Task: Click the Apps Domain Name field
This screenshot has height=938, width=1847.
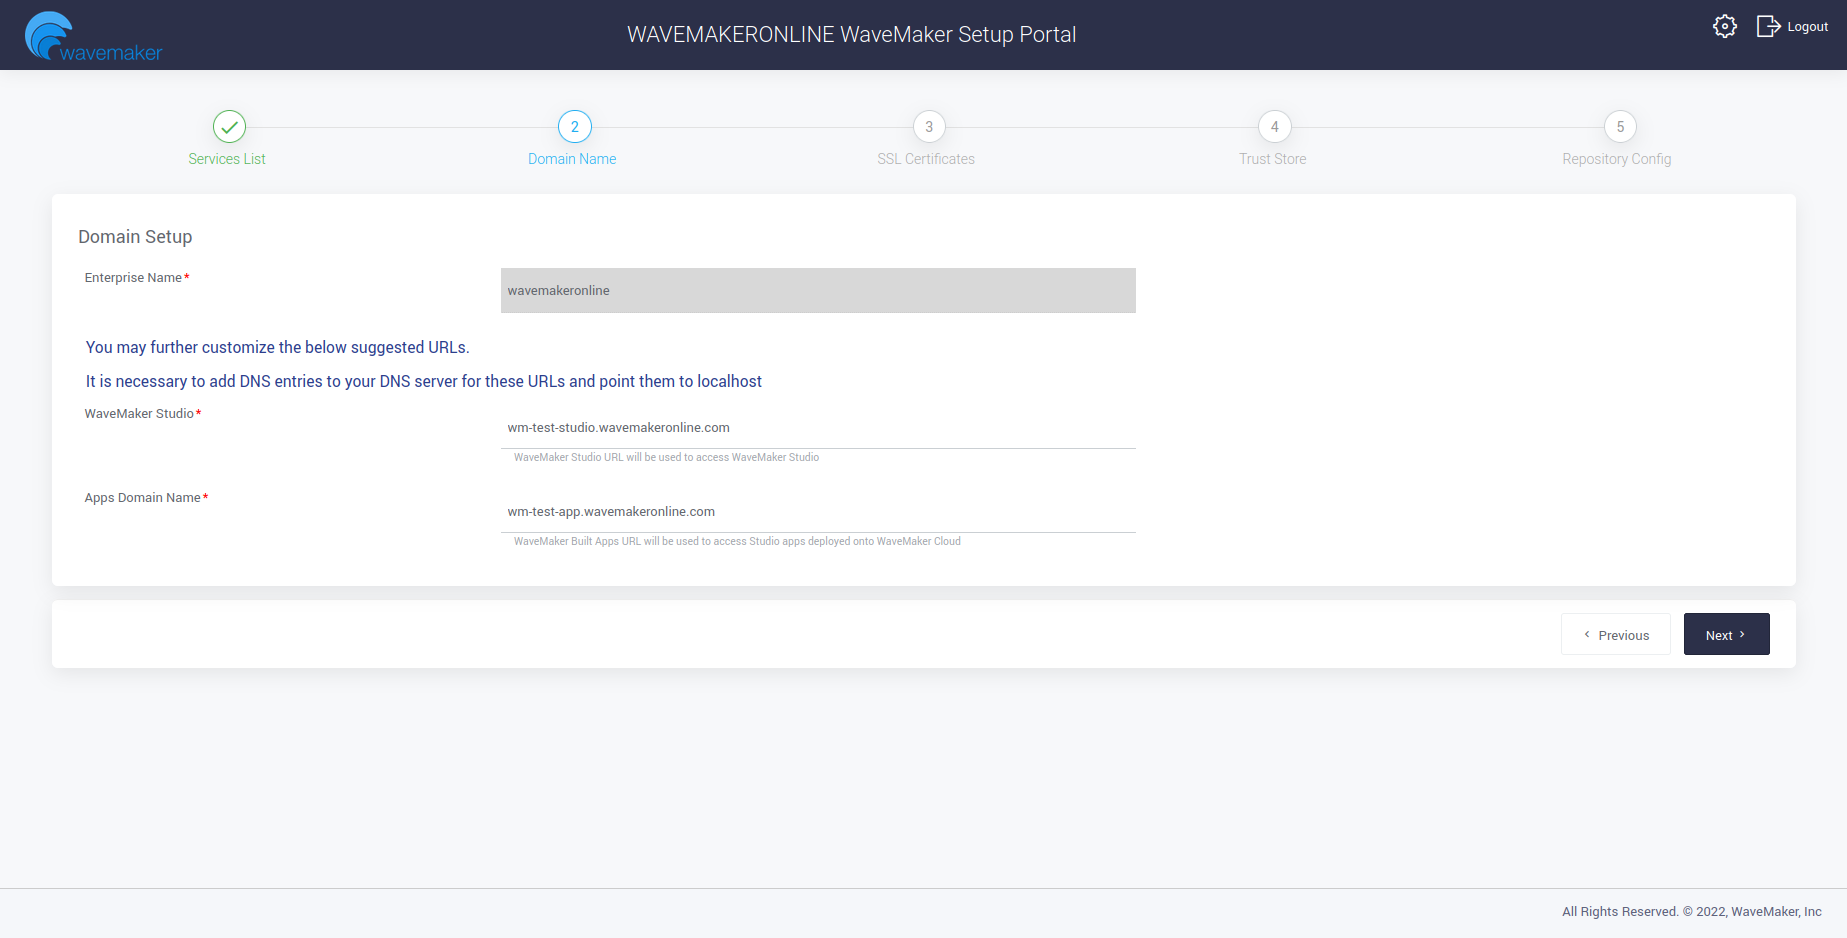Action: pyautogui.click(x=817, y=511)
